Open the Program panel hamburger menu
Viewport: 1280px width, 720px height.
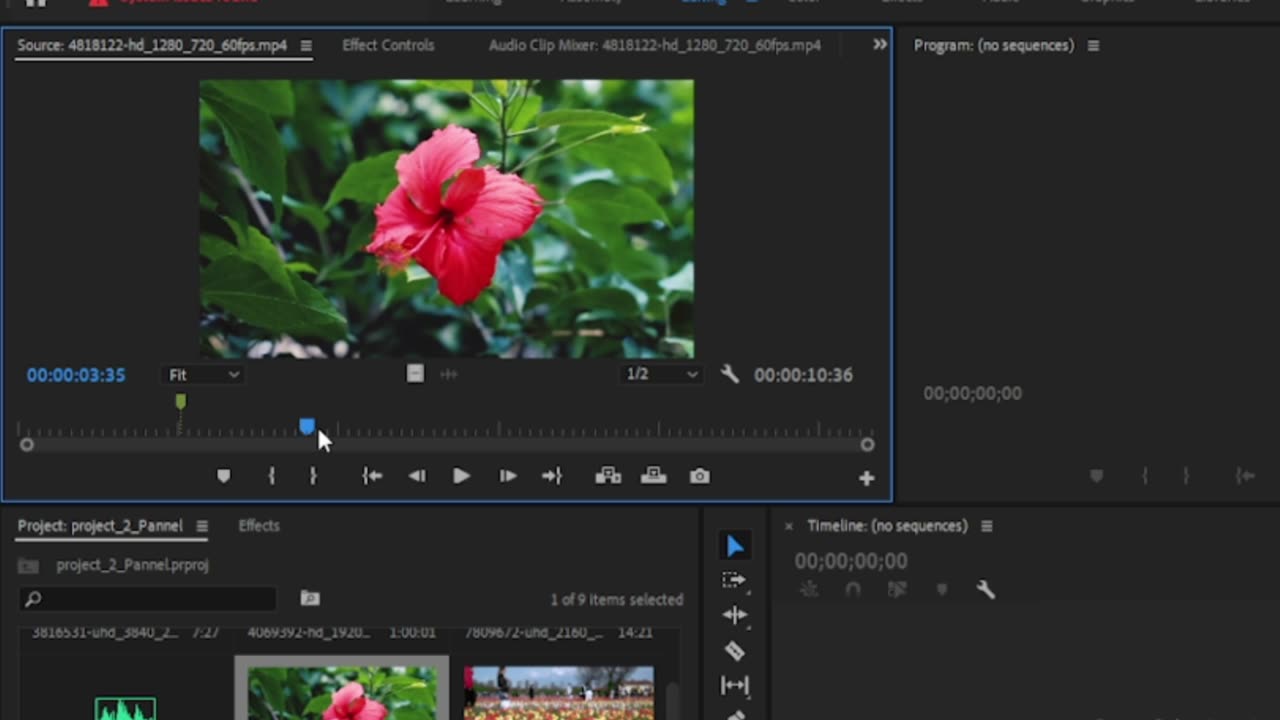coord(1093,46)
